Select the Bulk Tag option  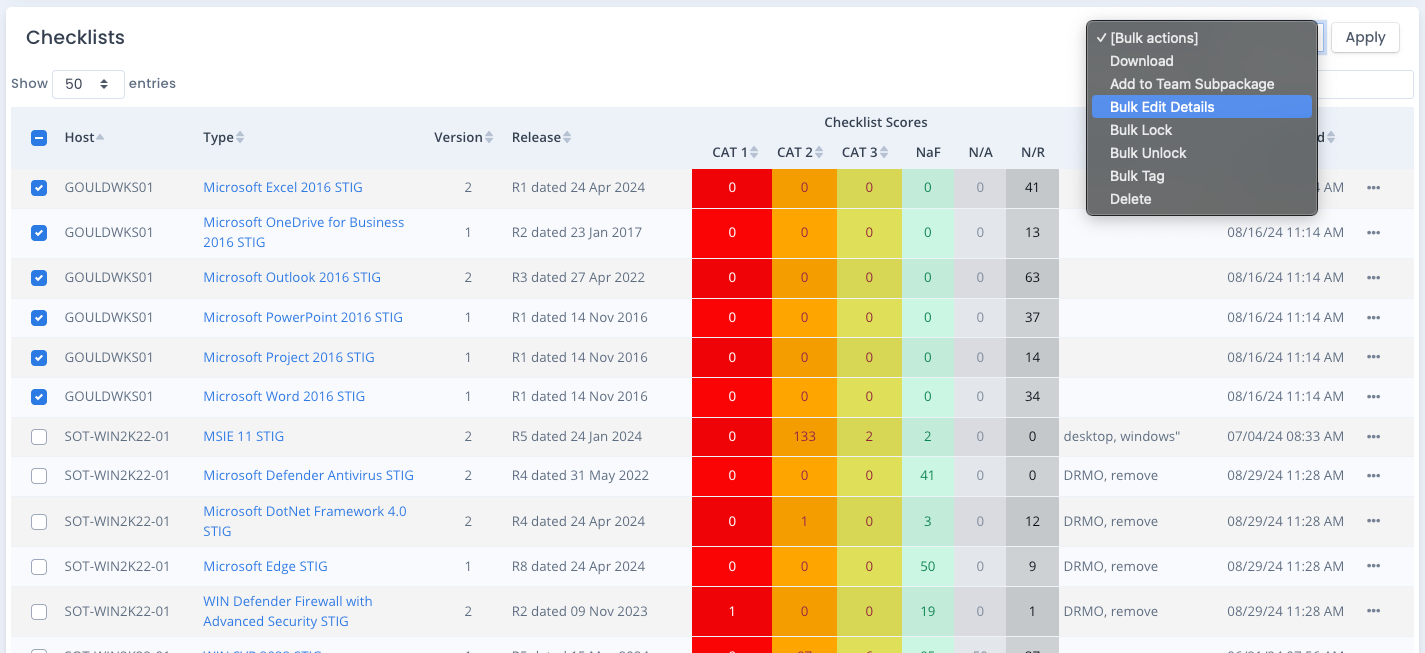[x=1202, y=176]
